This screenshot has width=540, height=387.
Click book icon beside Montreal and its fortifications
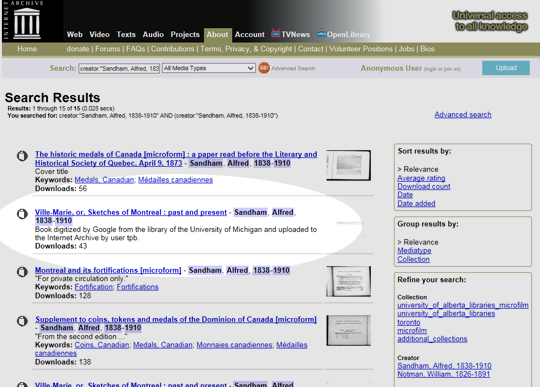[x=22, y=272]
